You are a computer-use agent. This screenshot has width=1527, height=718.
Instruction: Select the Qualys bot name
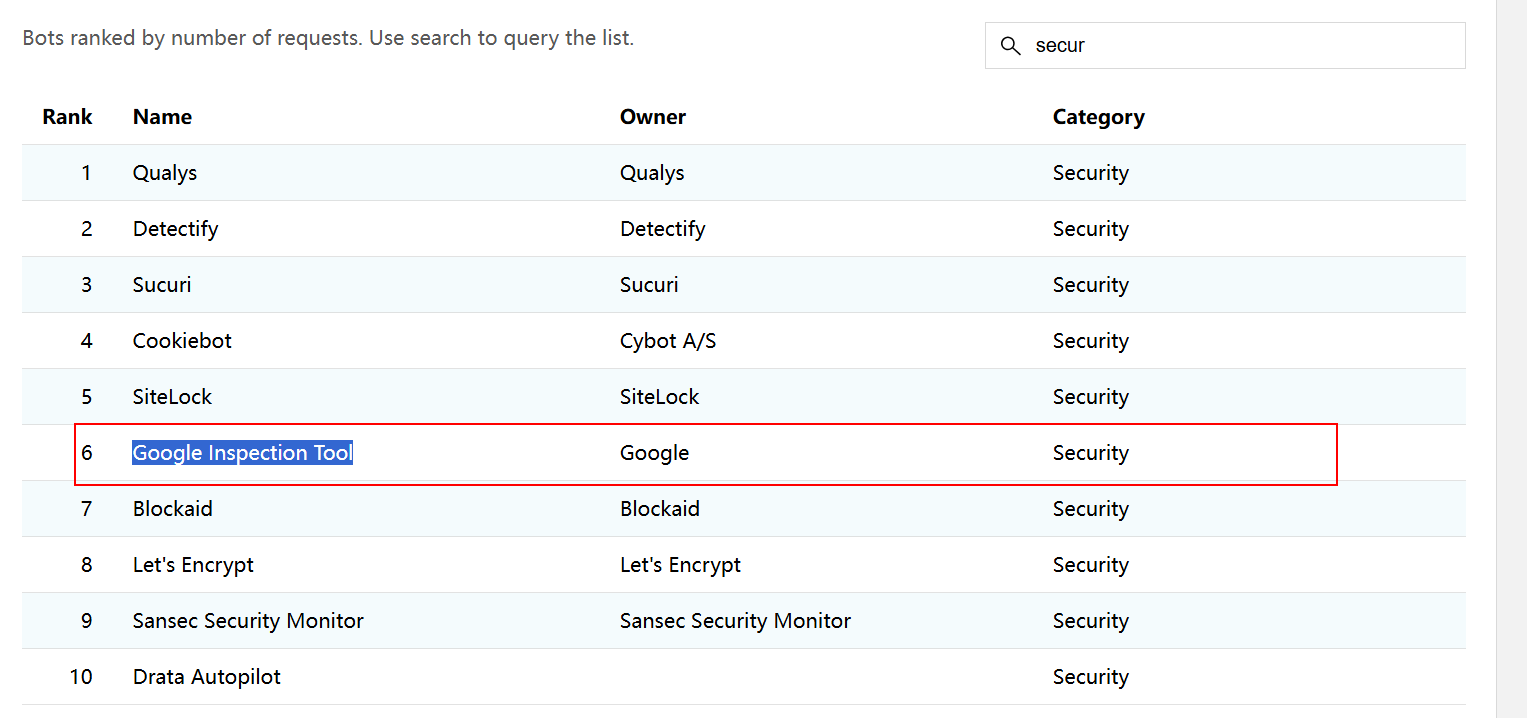[165, 173]
